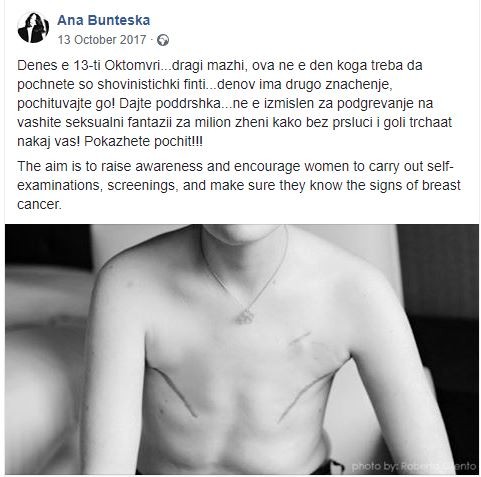Screen dimensions: 481x477
Task: Click the paragraph starting 'Denes e 13-ti Oktomvri'
Action: pos(235,103)
